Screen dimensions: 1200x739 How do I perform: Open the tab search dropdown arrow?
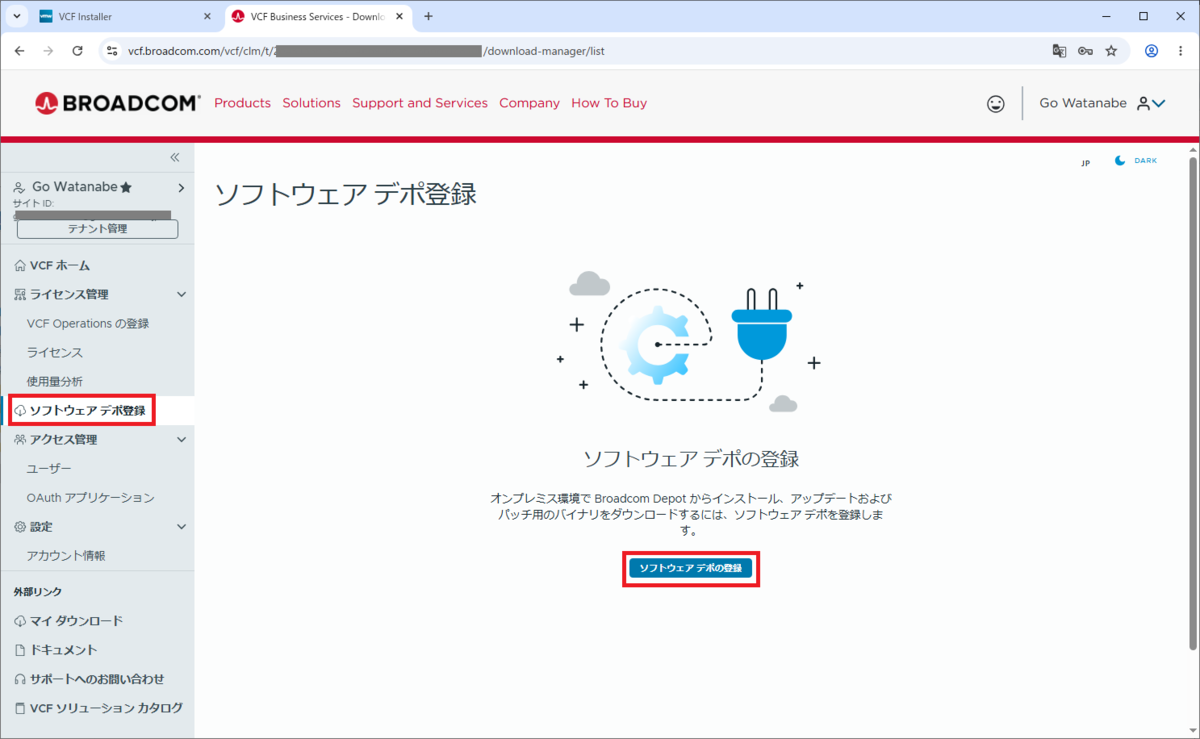[17, 16]
